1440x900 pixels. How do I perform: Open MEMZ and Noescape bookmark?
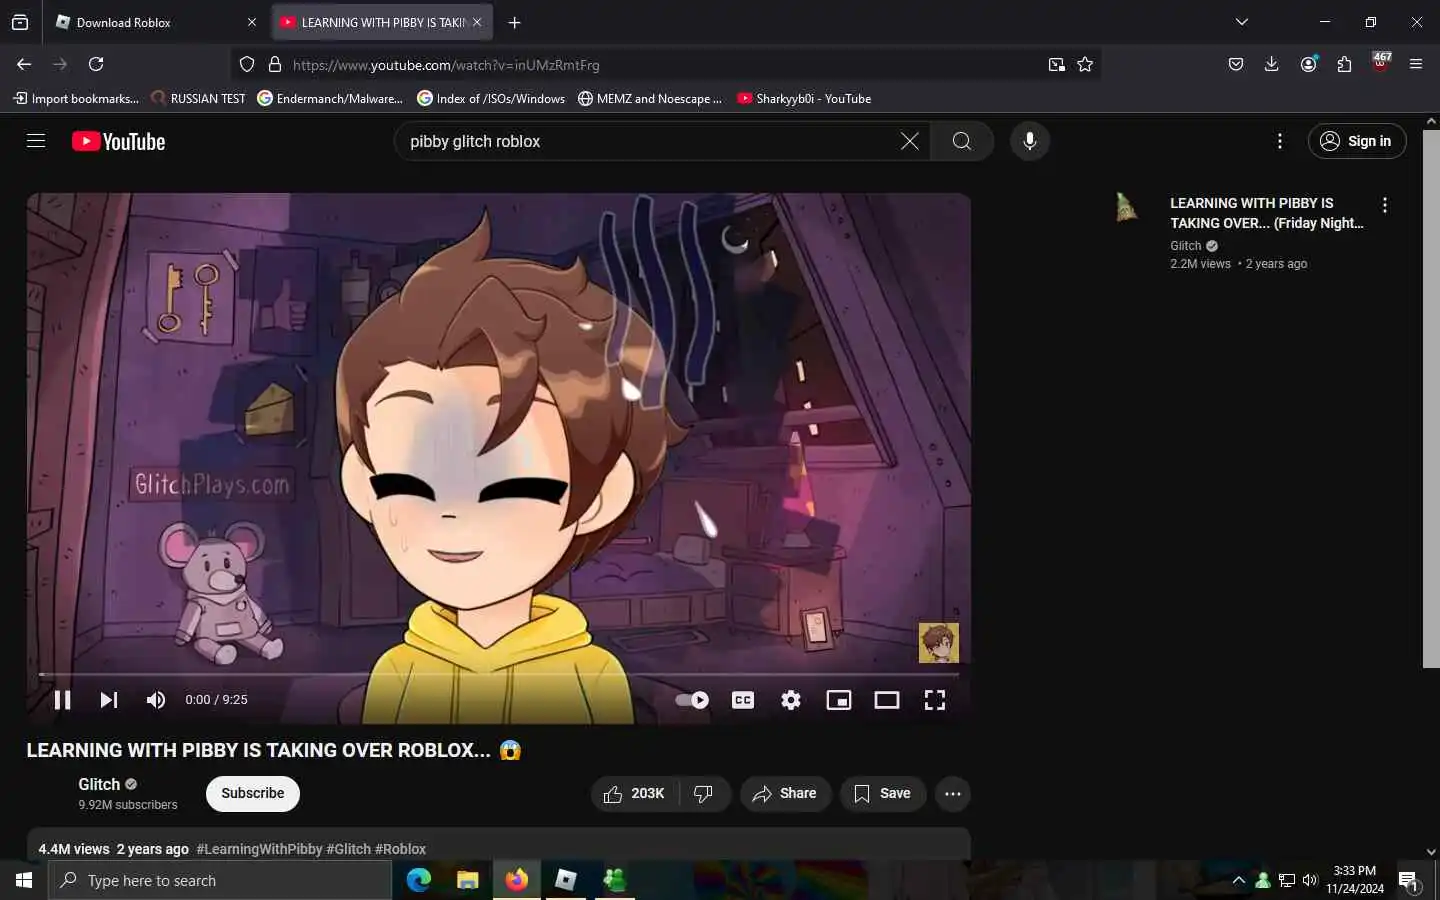(x=650, y=98)
